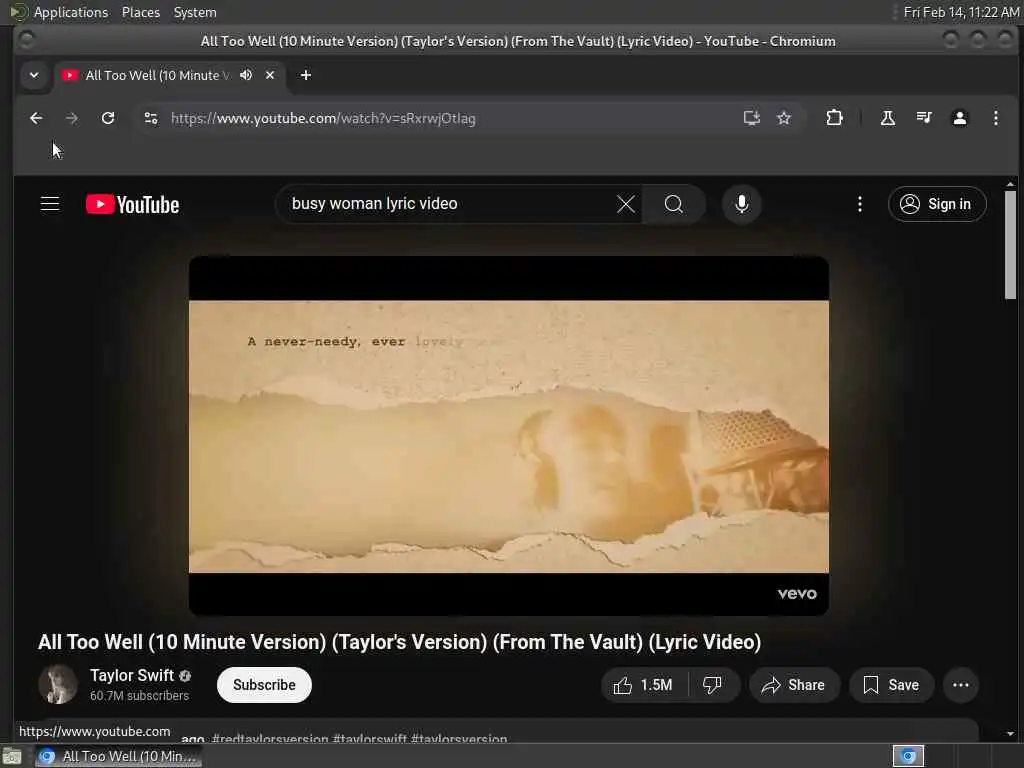Open the browser profile icon
The height and width of the screenshot is (768, 1024).
[x=959, y=118]
